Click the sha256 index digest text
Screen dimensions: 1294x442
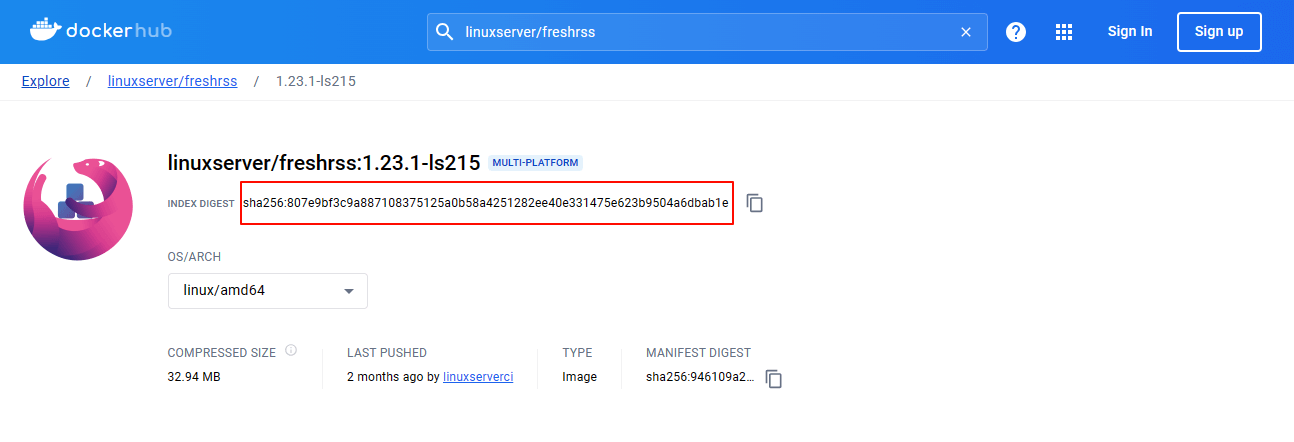click(486, 203)
